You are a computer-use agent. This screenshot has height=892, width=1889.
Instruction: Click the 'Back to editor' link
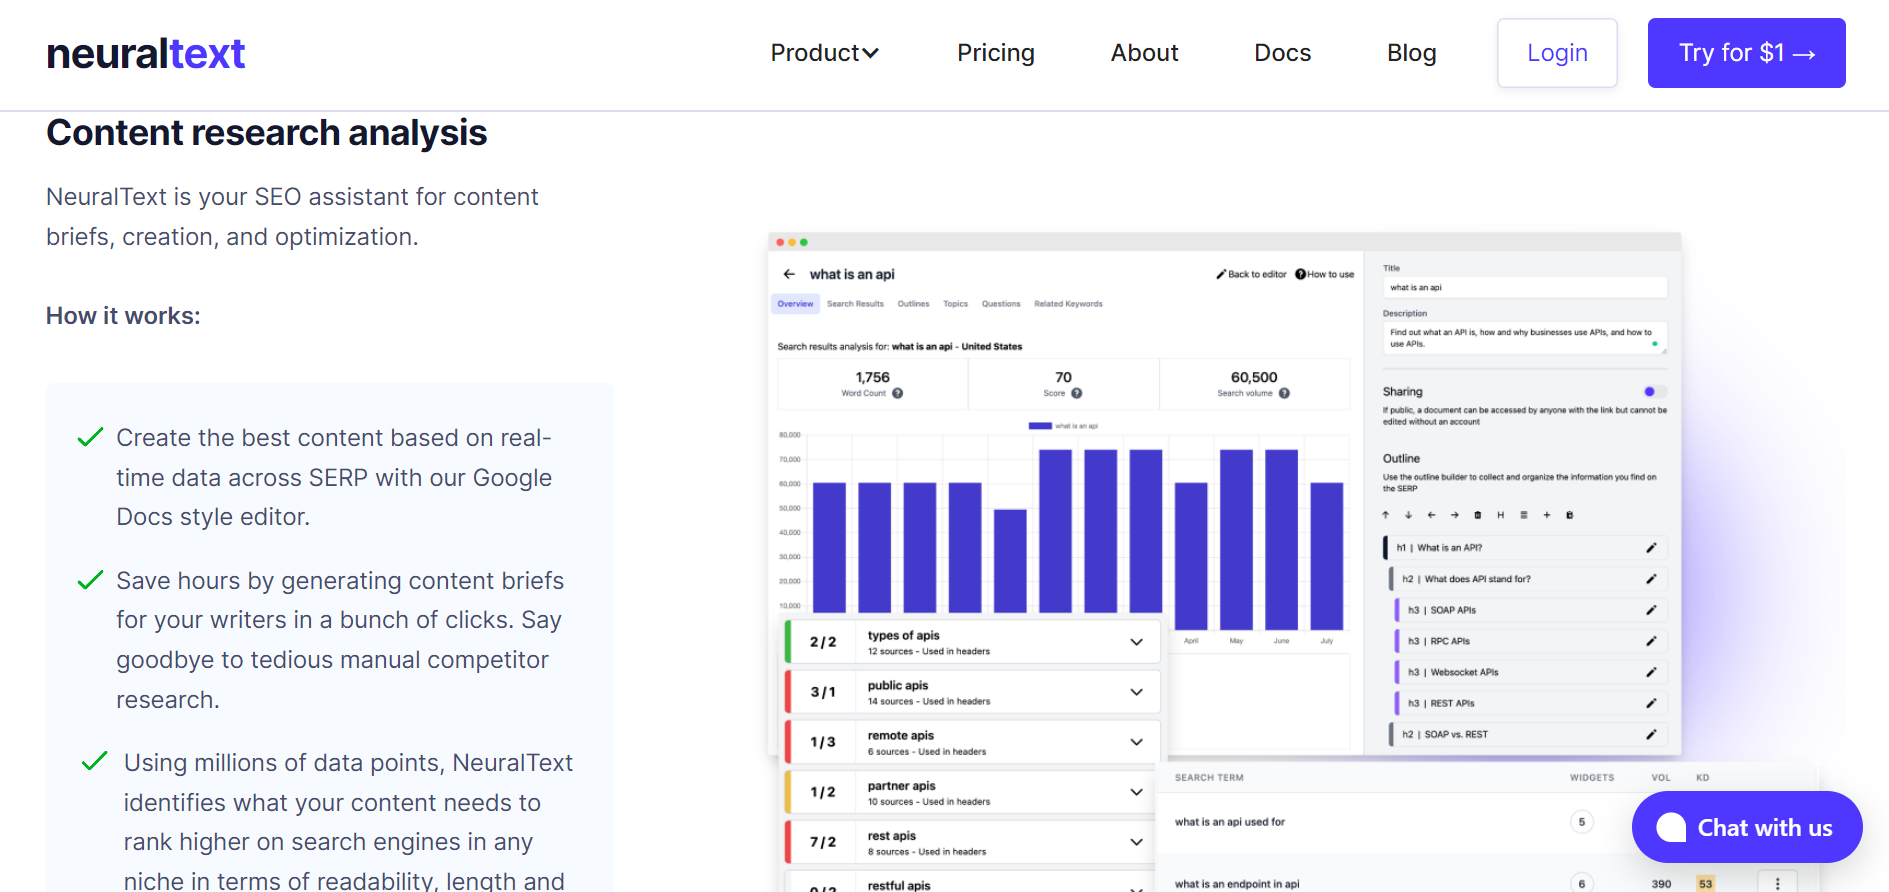tap(1251, 274)
